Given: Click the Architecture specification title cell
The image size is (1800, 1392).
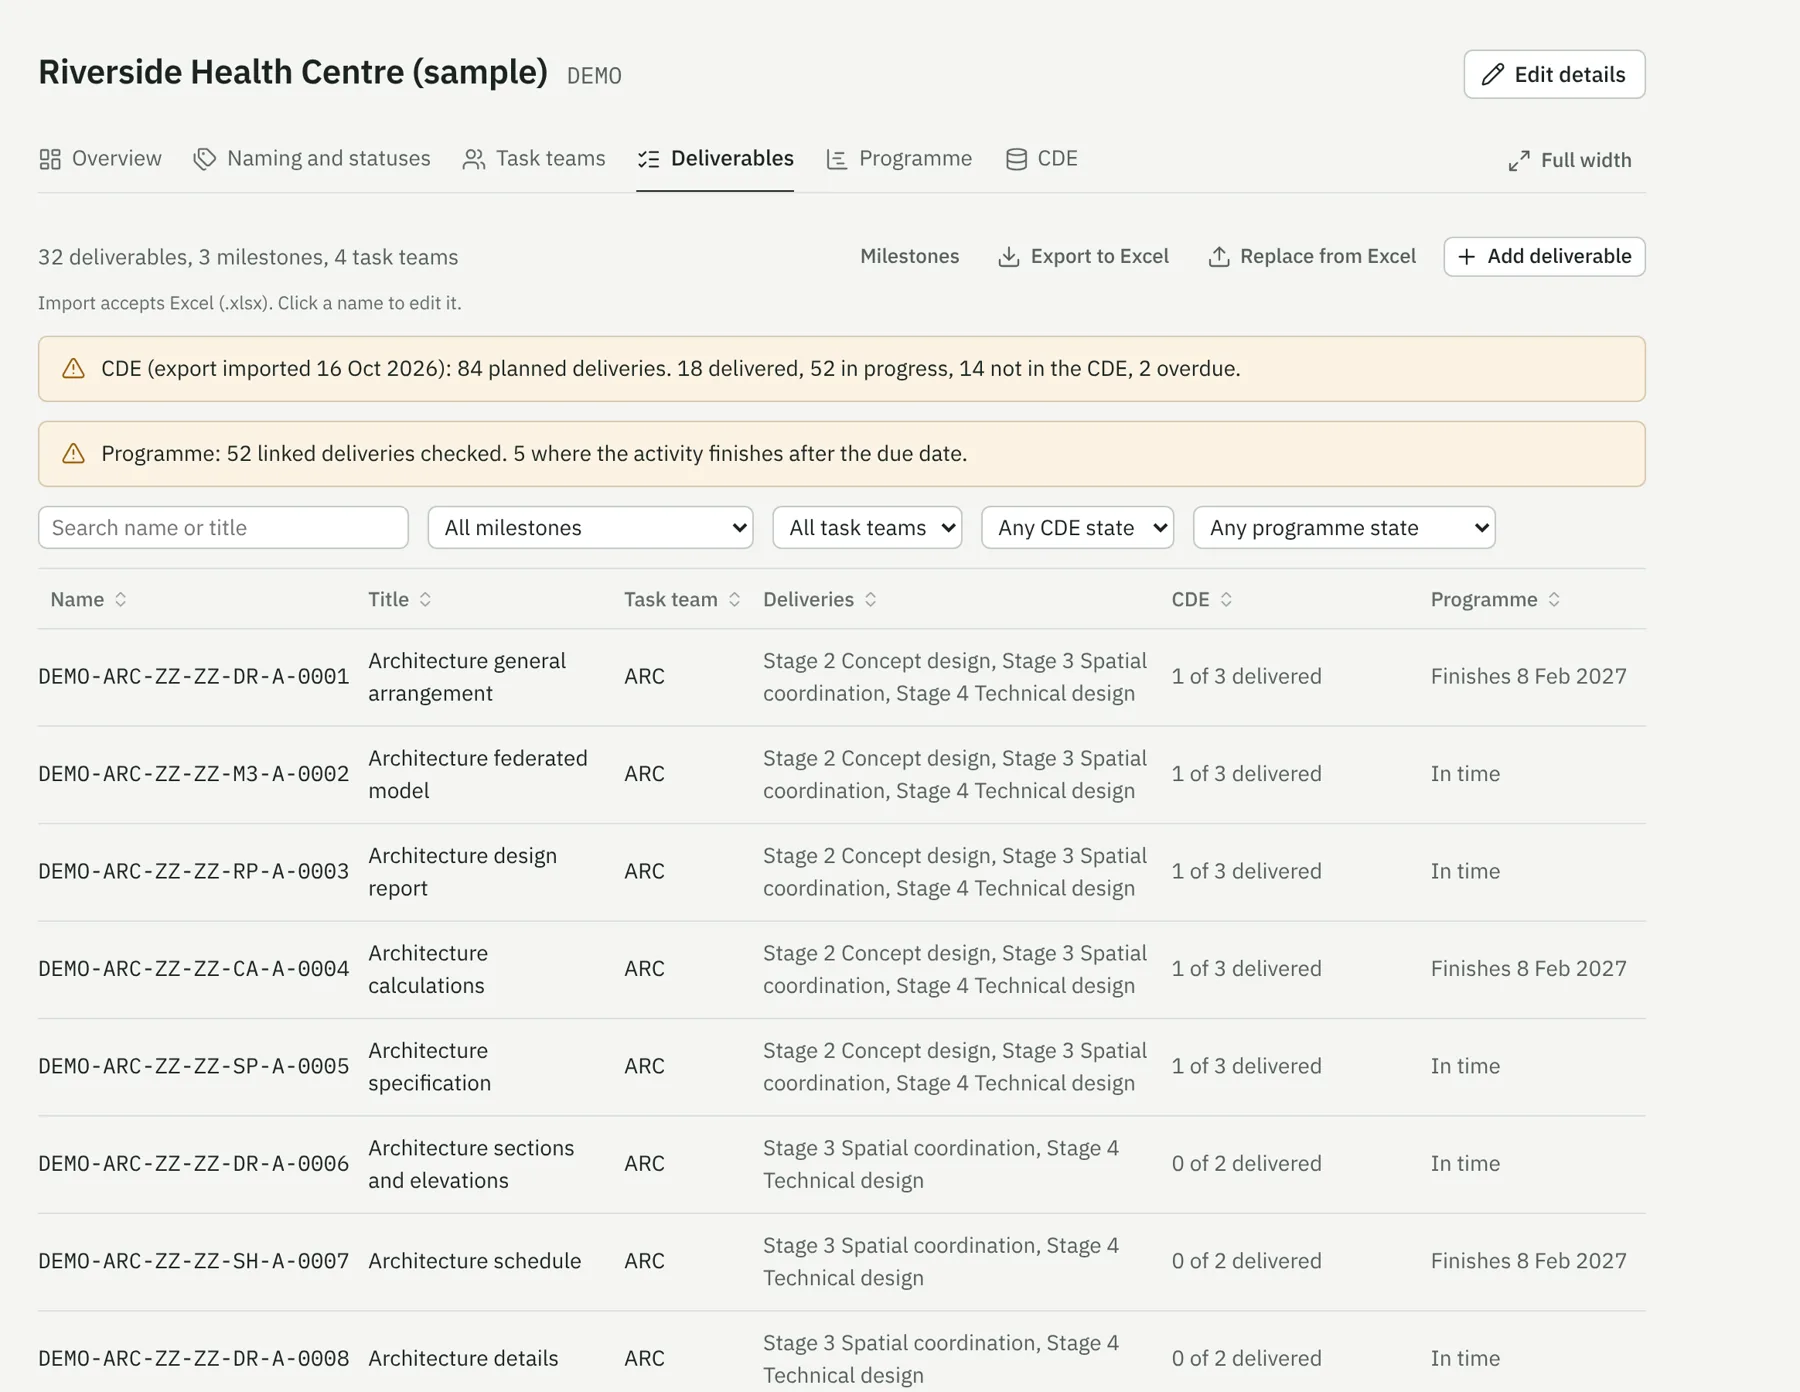Looking at the screenshot, I should pos(429,1067).
